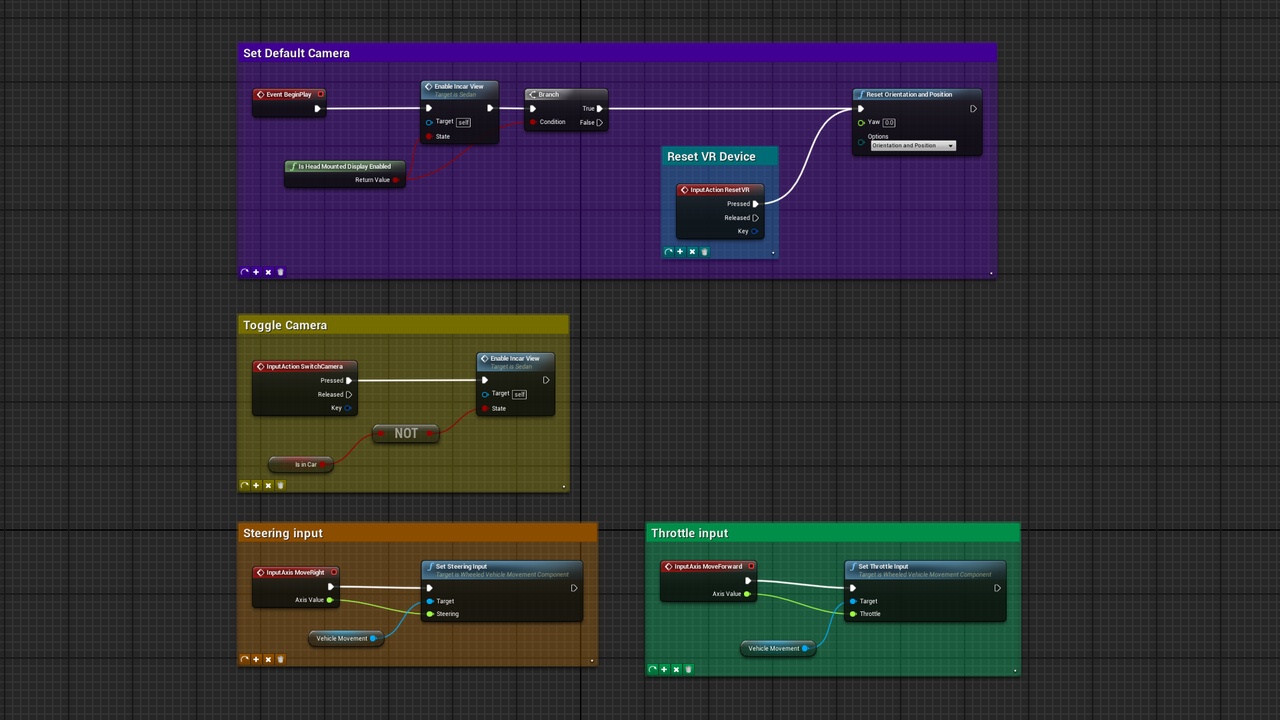This screenshot has width=1280, height=720.
Task: Click the plus icon in Reset VR Device comment
Action: click(x=680, y=252)
